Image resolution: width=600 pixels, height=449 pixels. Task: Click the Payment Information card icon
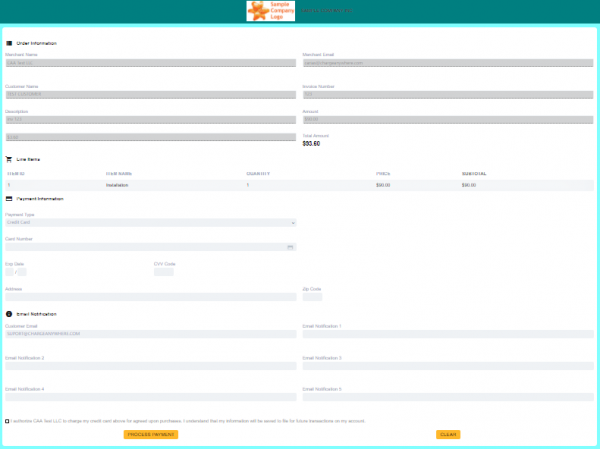[9, 199]
